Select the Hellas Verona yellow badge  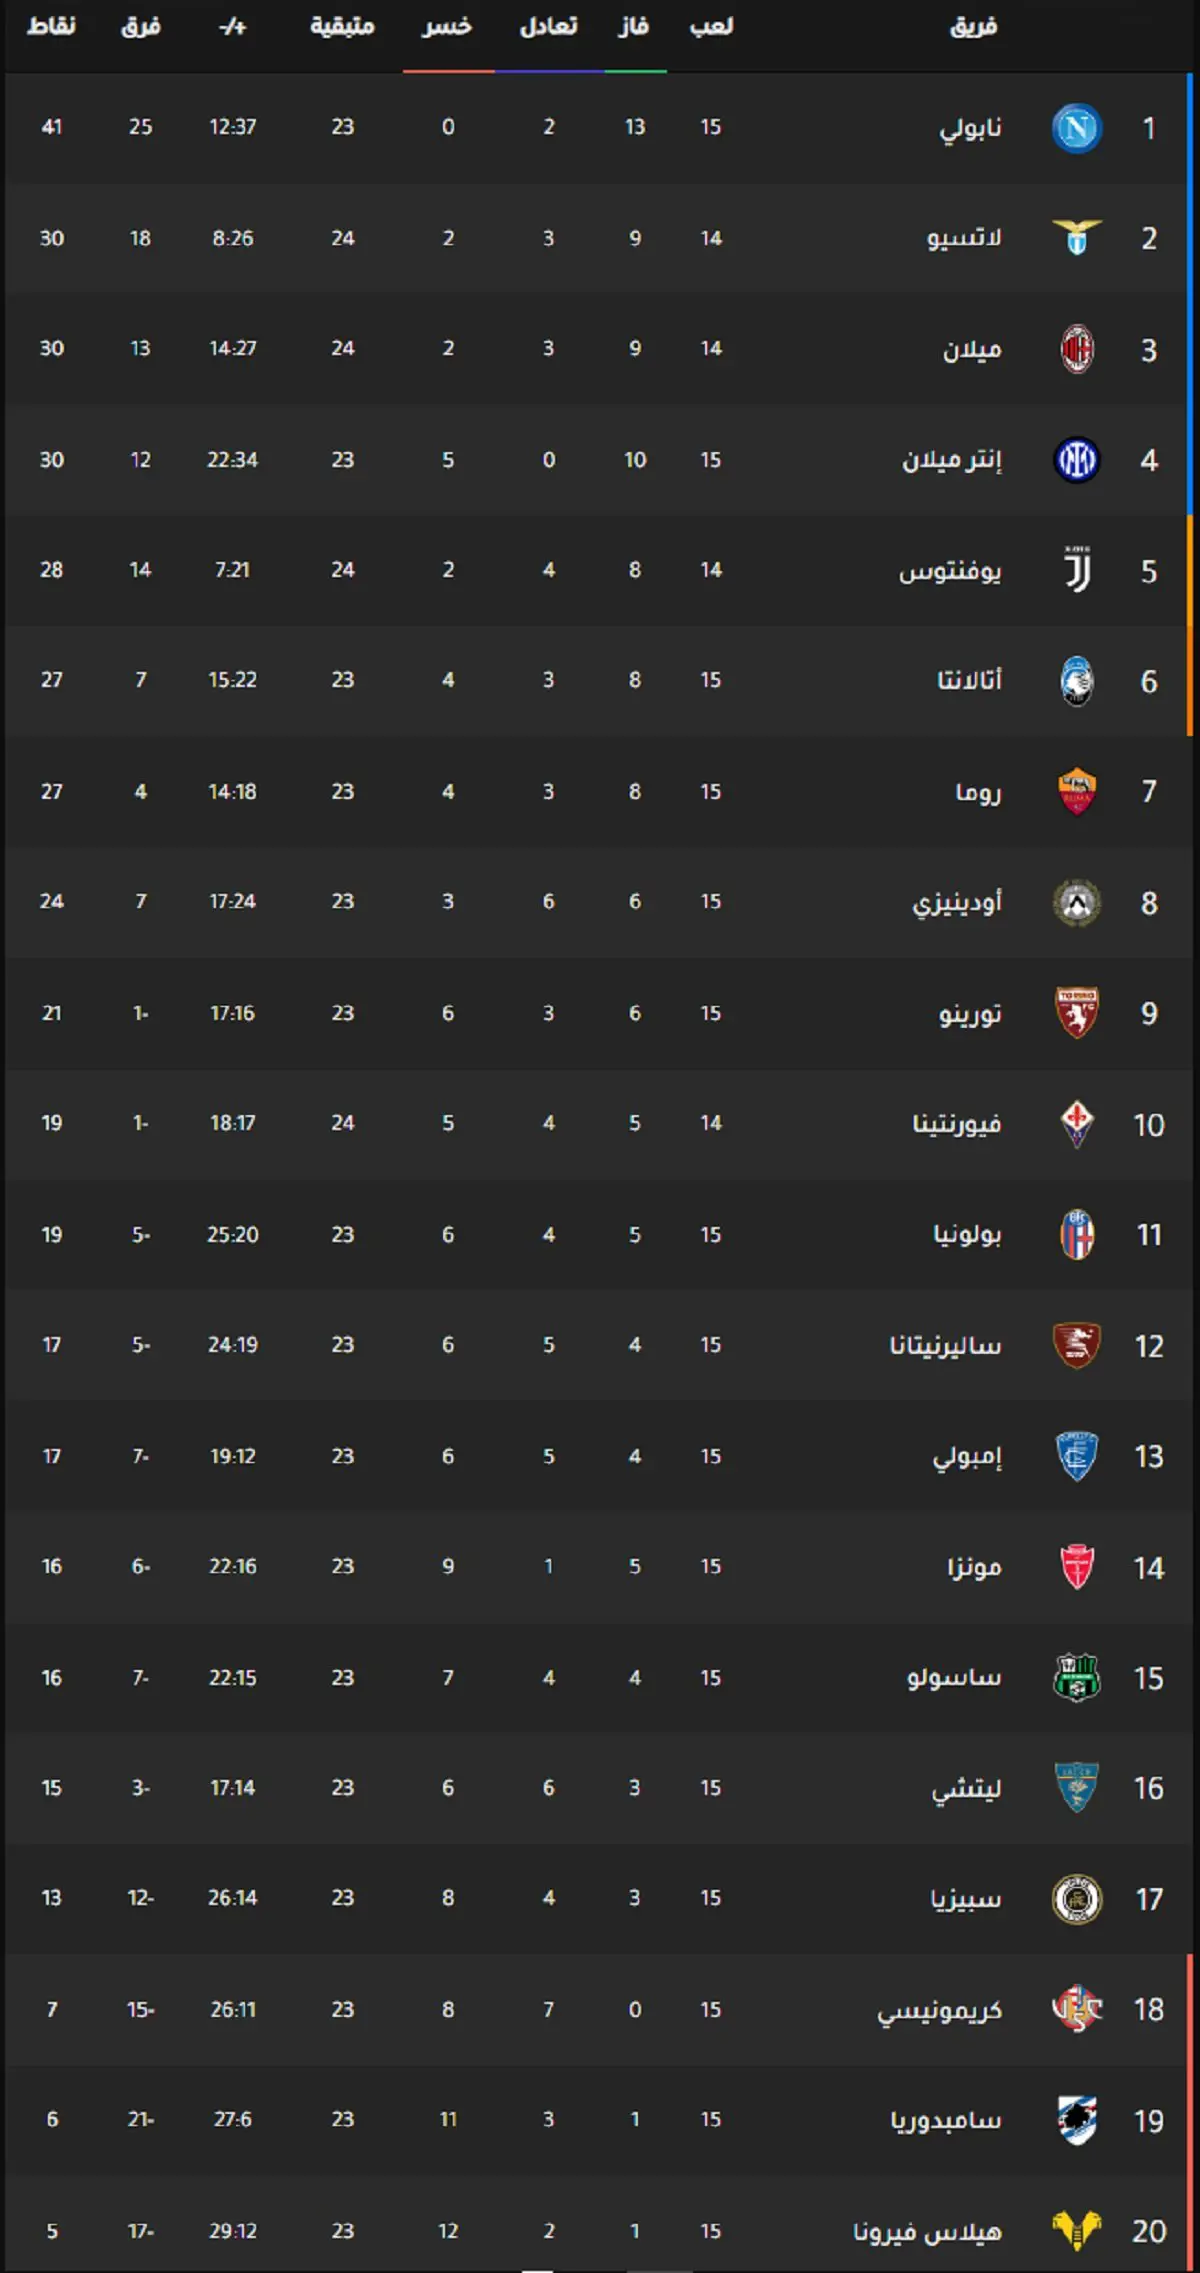coord(1077,2231)
